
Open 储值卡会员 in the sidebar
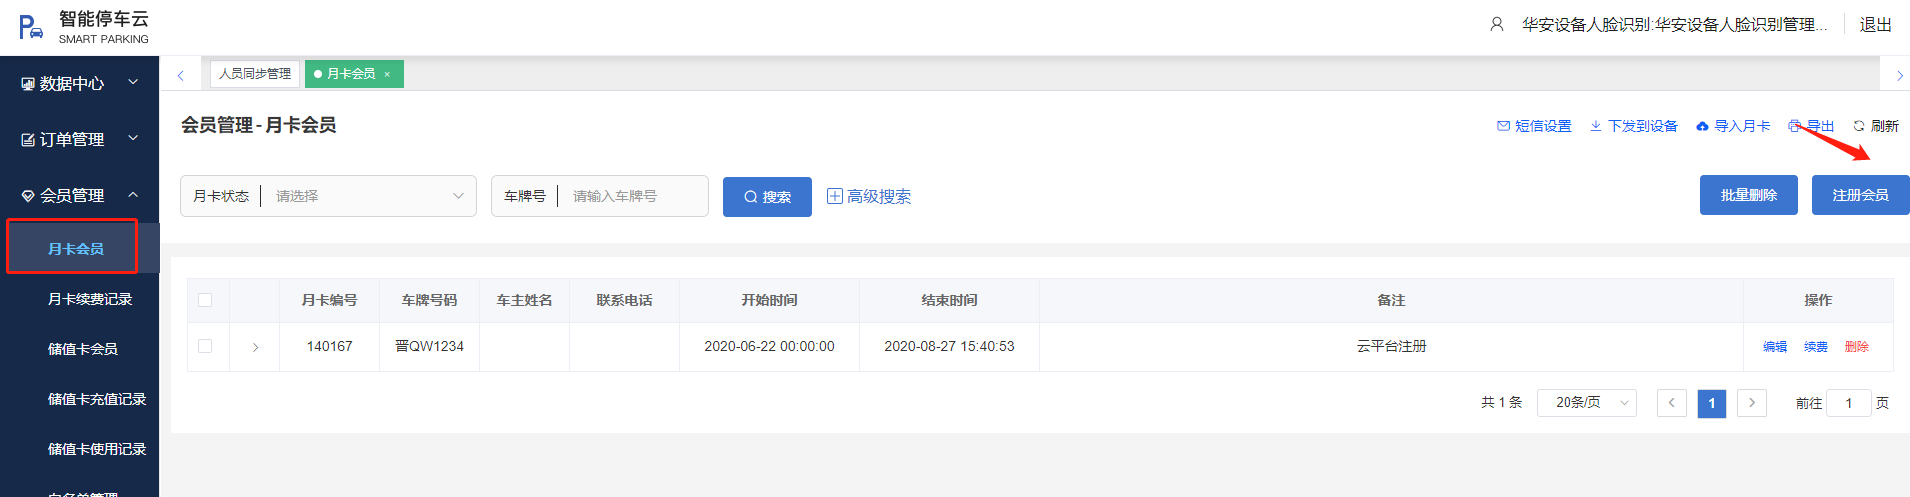pyautogui.click(x=83, y=349)
